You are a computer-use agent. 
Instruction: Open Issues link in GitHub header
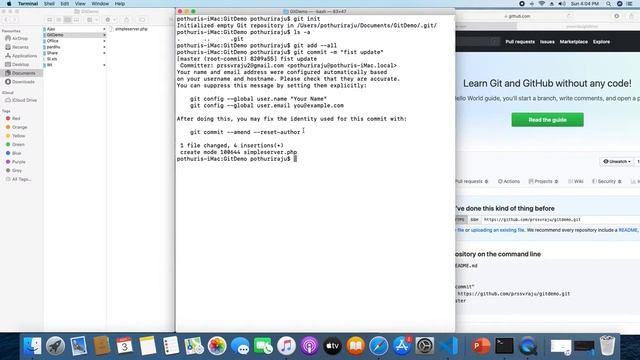(547, 42)
